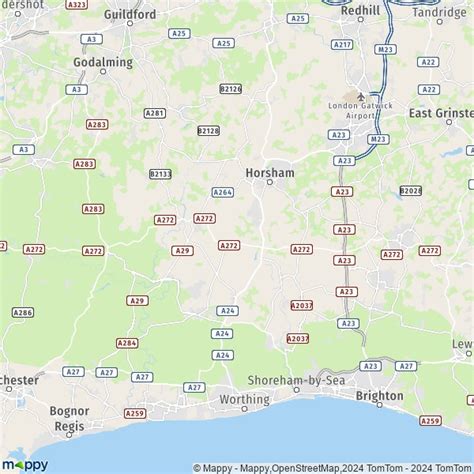
Task: Select the A286 road shield
Action: tap(23, 312)
